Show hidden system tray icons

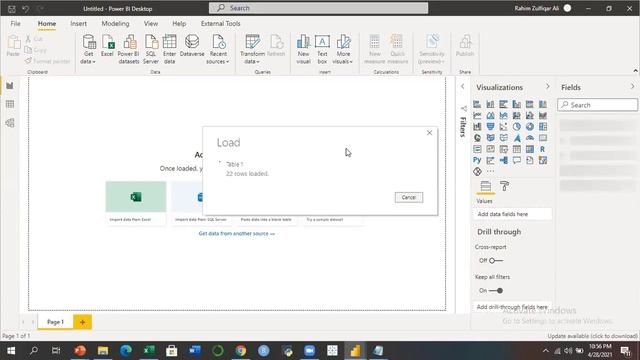(545, 351)
